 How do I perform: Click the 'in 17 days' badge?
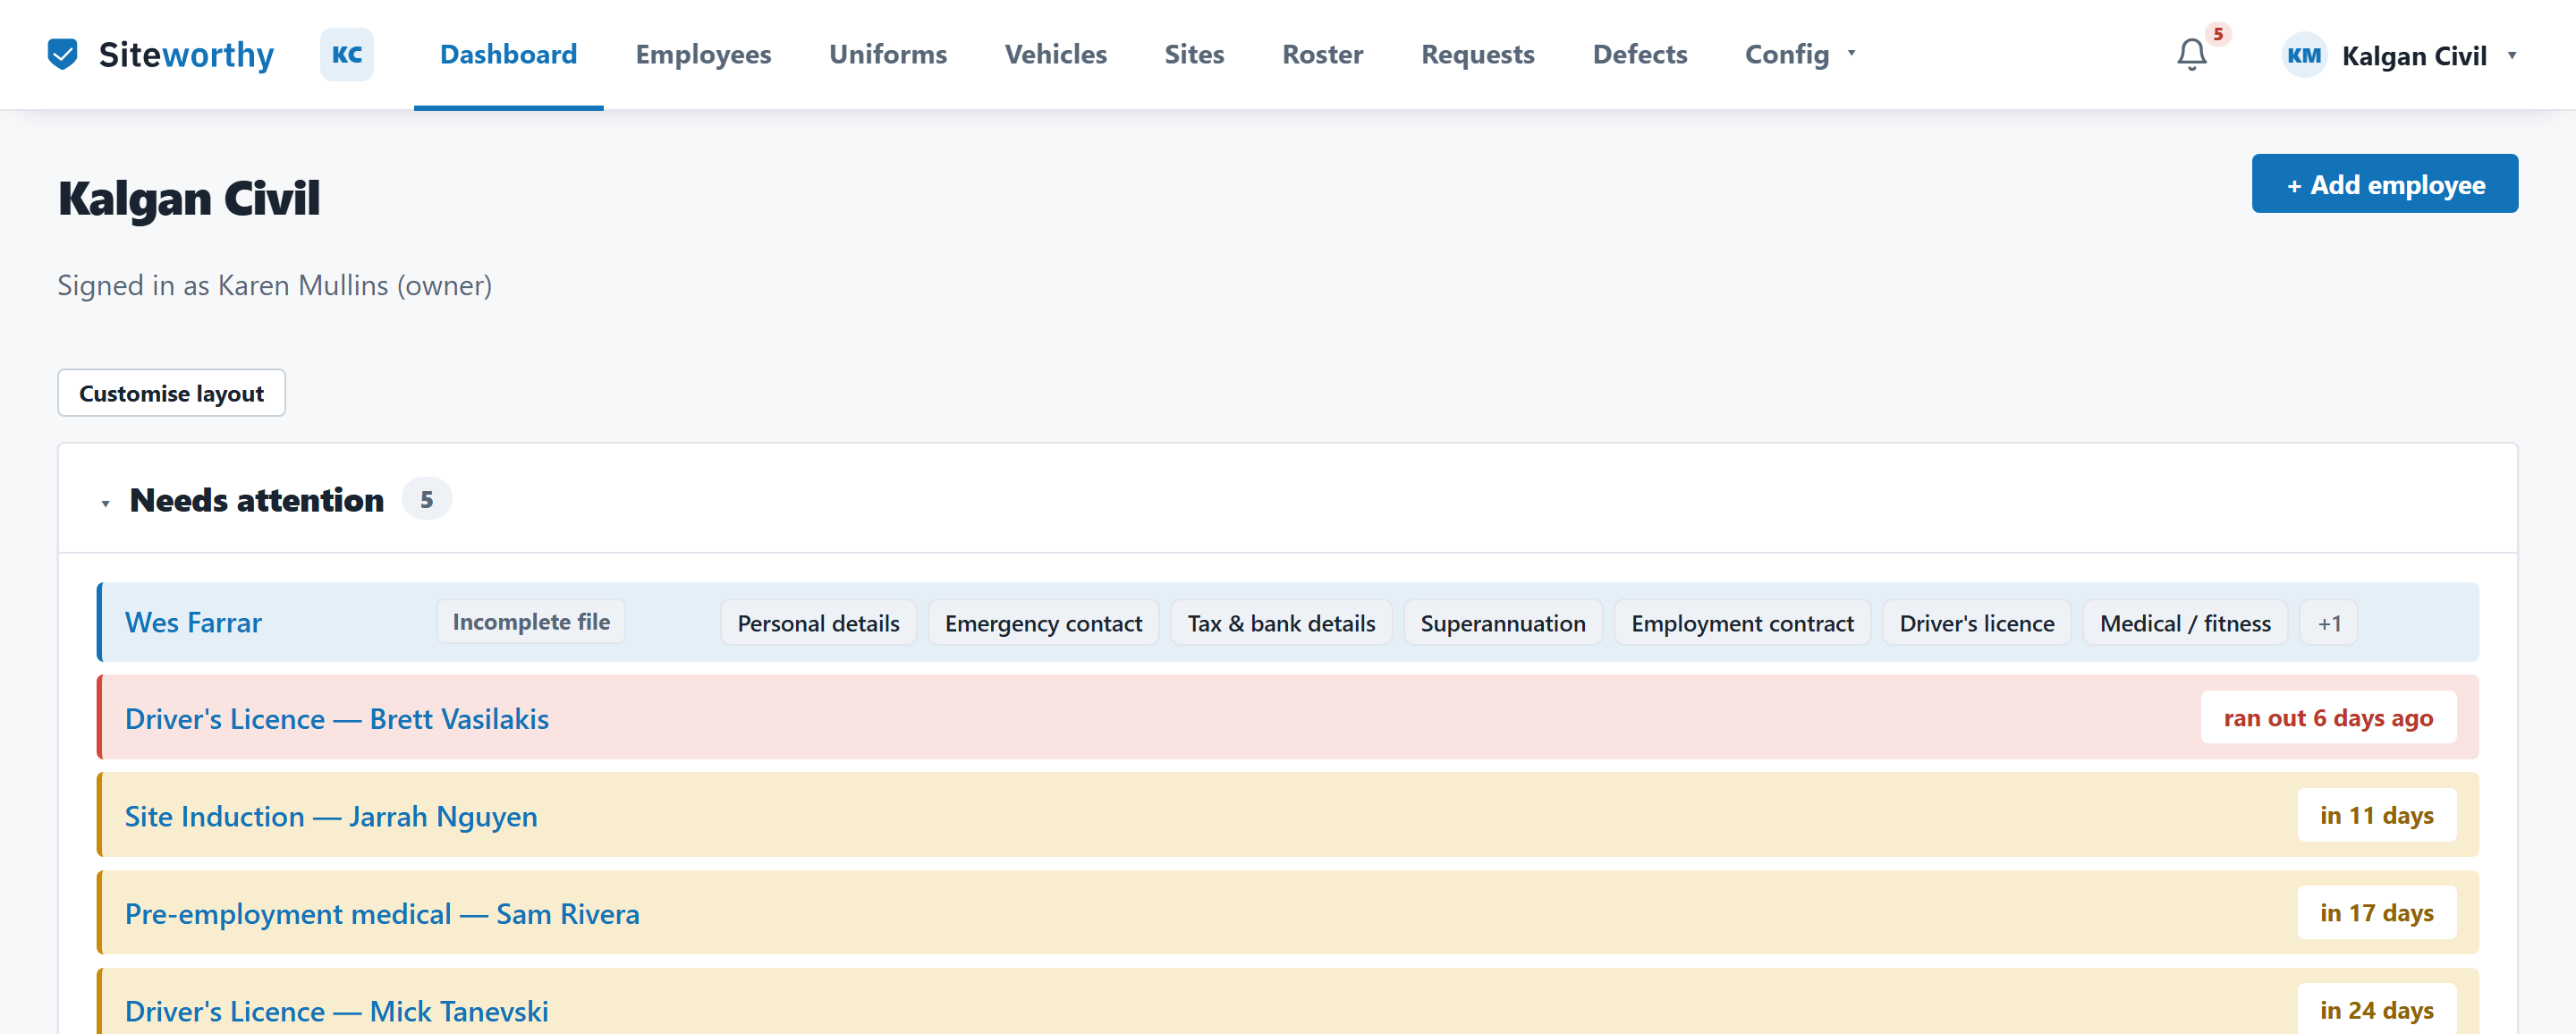[2376, 913]
